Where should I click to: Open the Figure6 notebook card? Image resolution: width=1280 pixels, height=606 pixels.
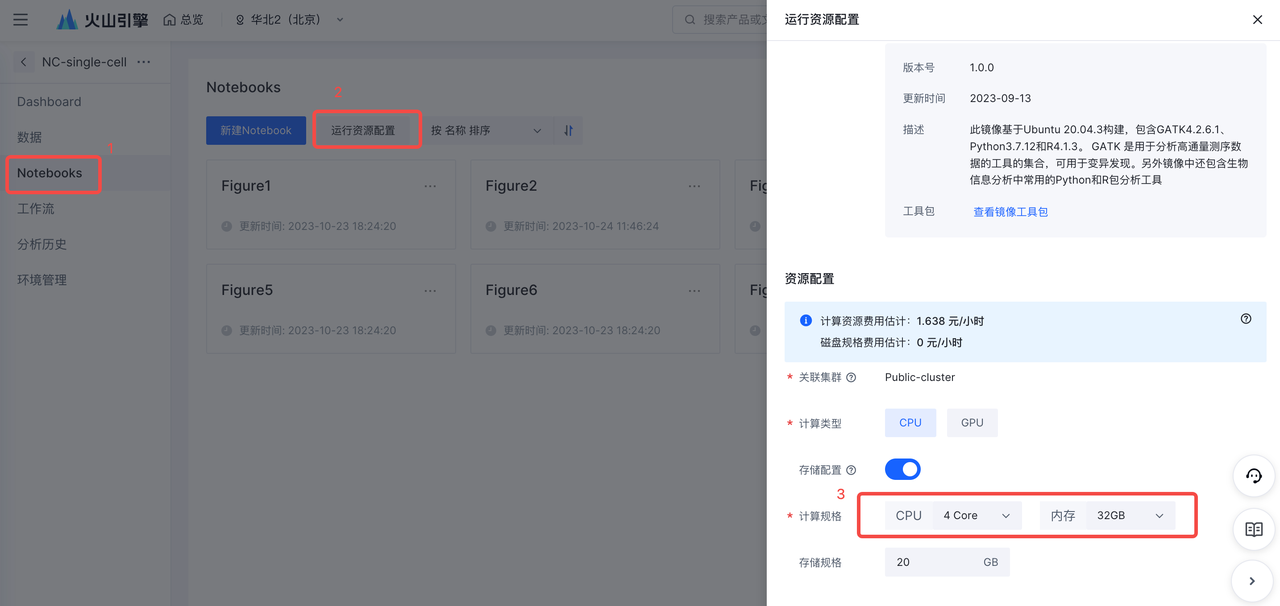(594, 308)
